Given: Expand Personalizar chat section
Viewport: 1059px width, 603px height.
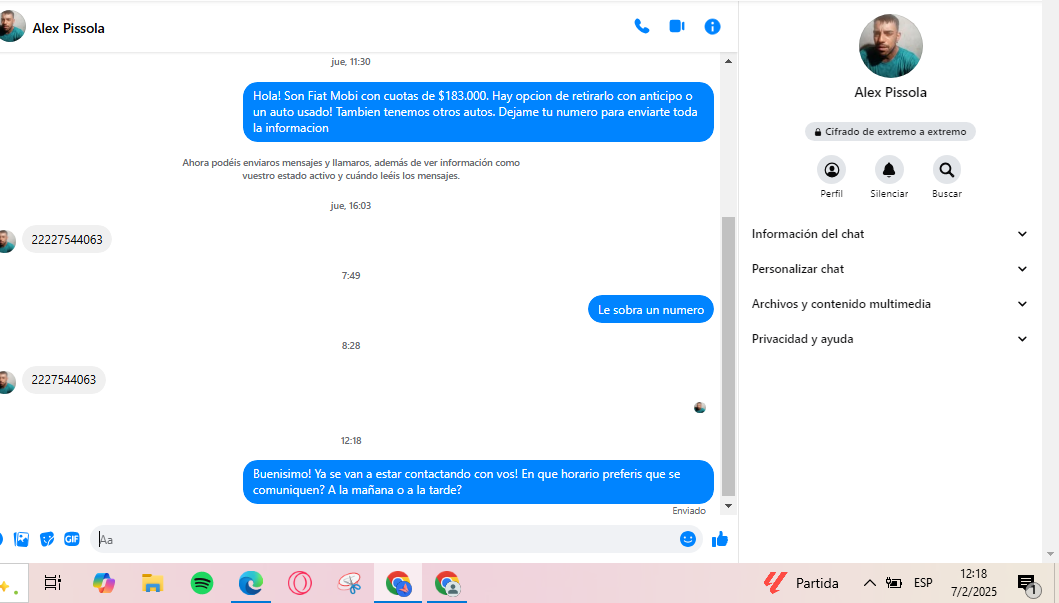Looking at the screenshot, I should click(x=889, y=269).
